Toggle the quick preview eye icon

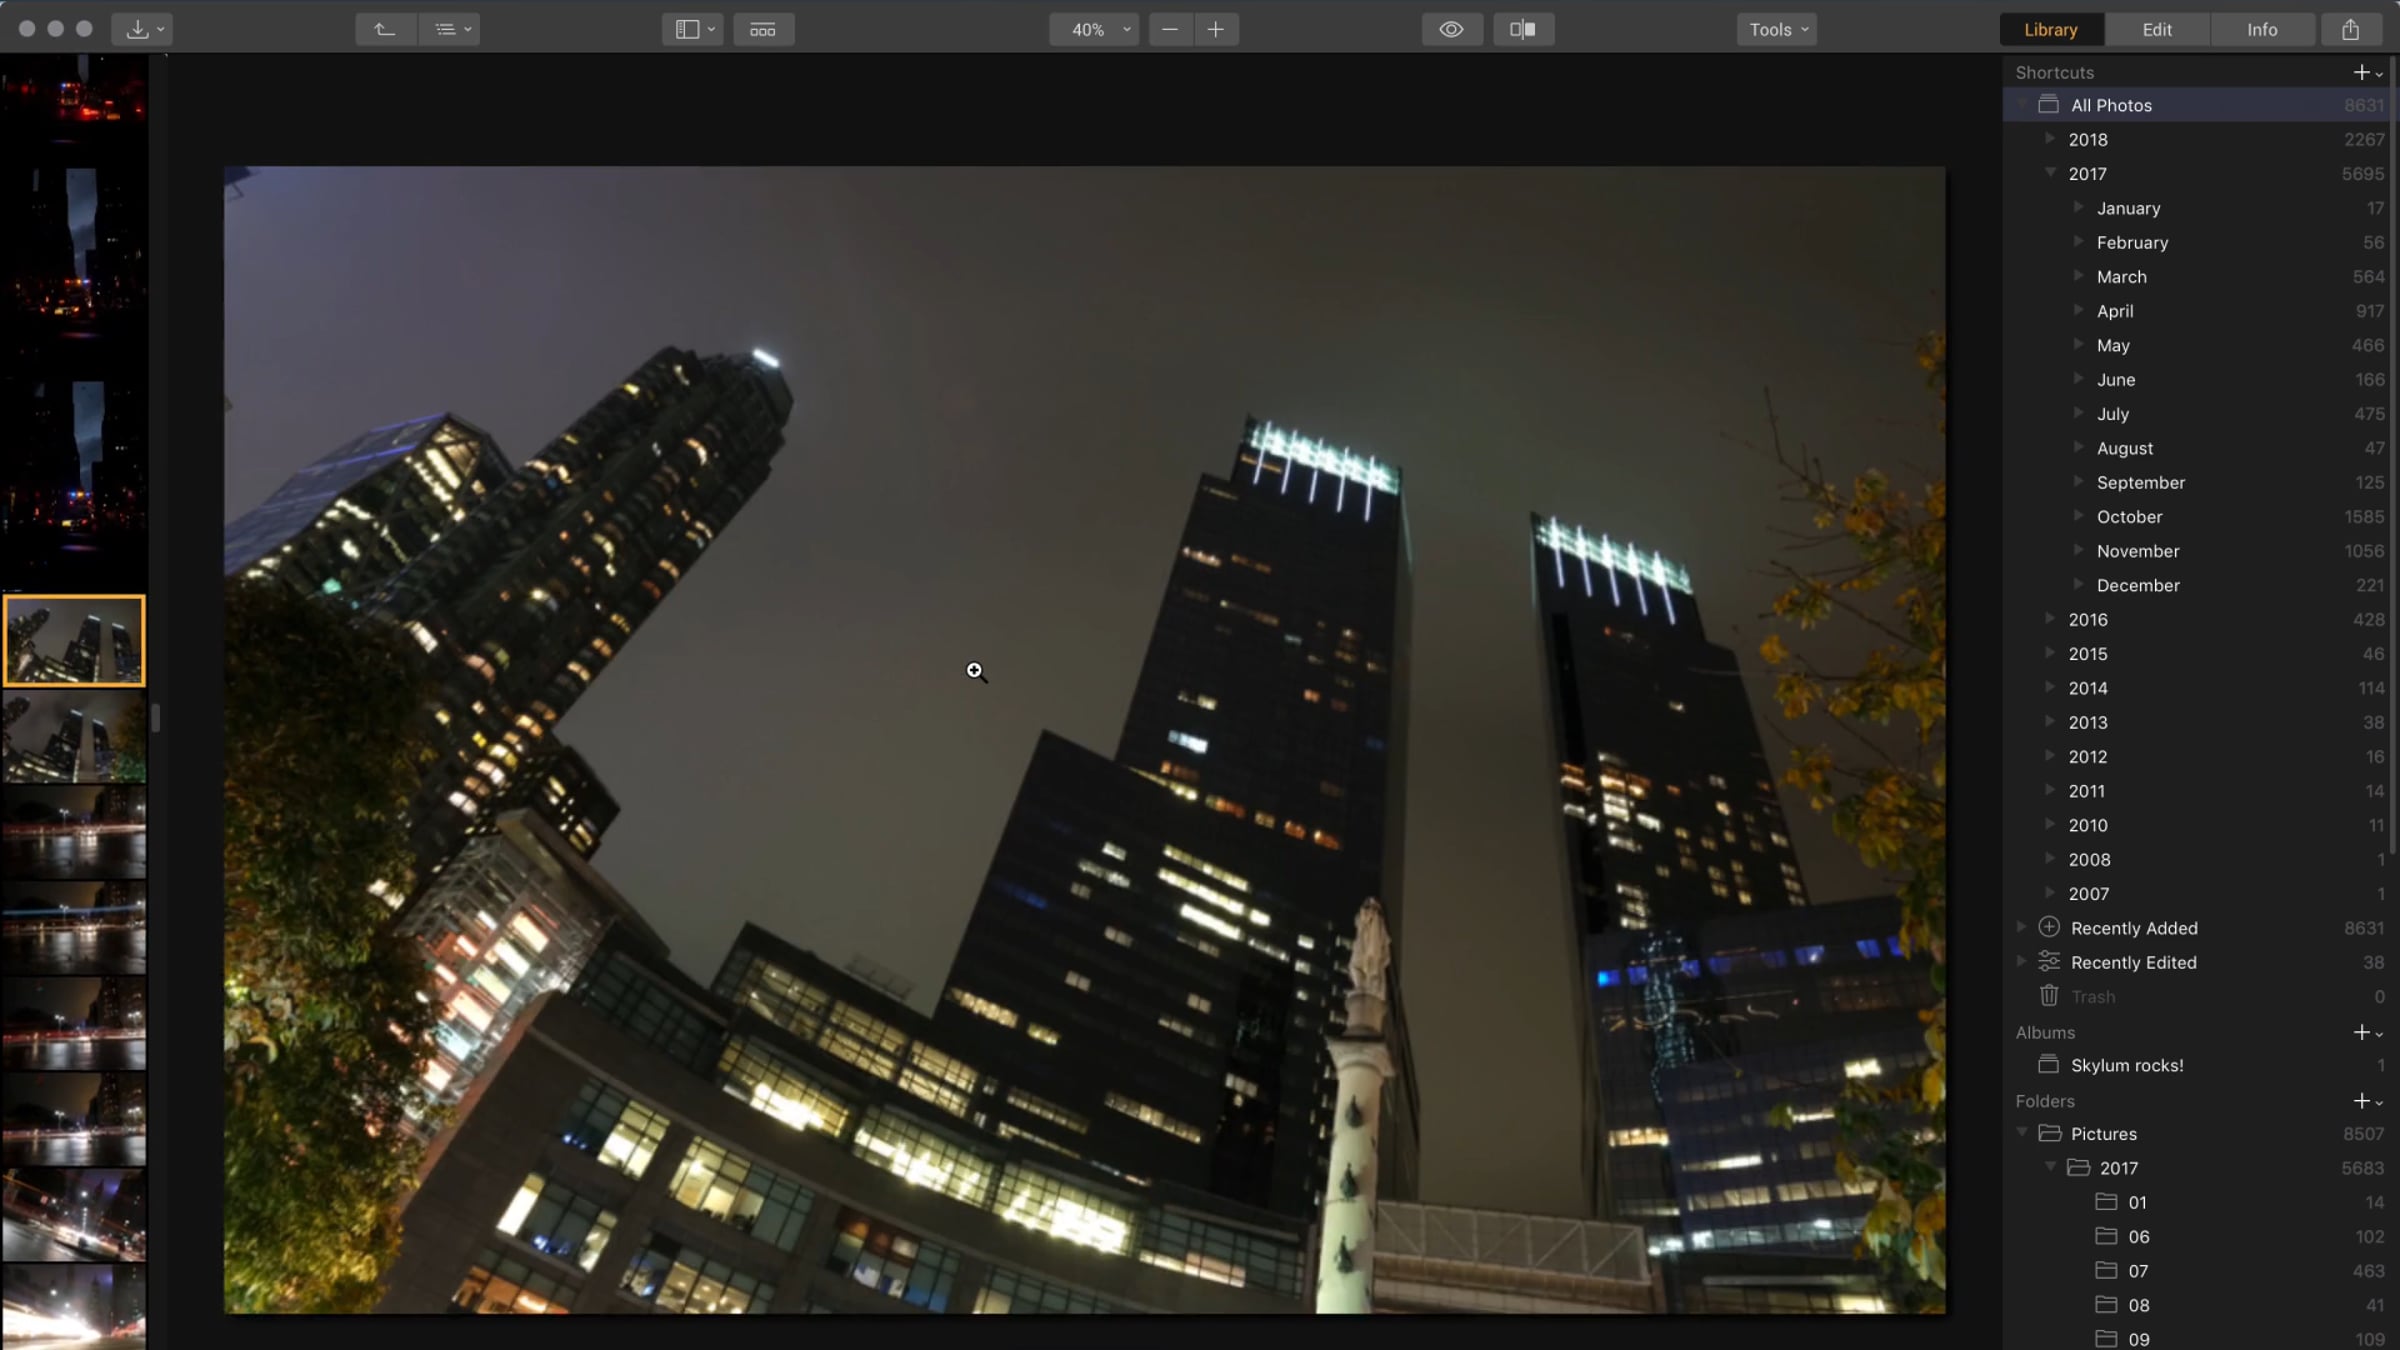pos(1451,29)
